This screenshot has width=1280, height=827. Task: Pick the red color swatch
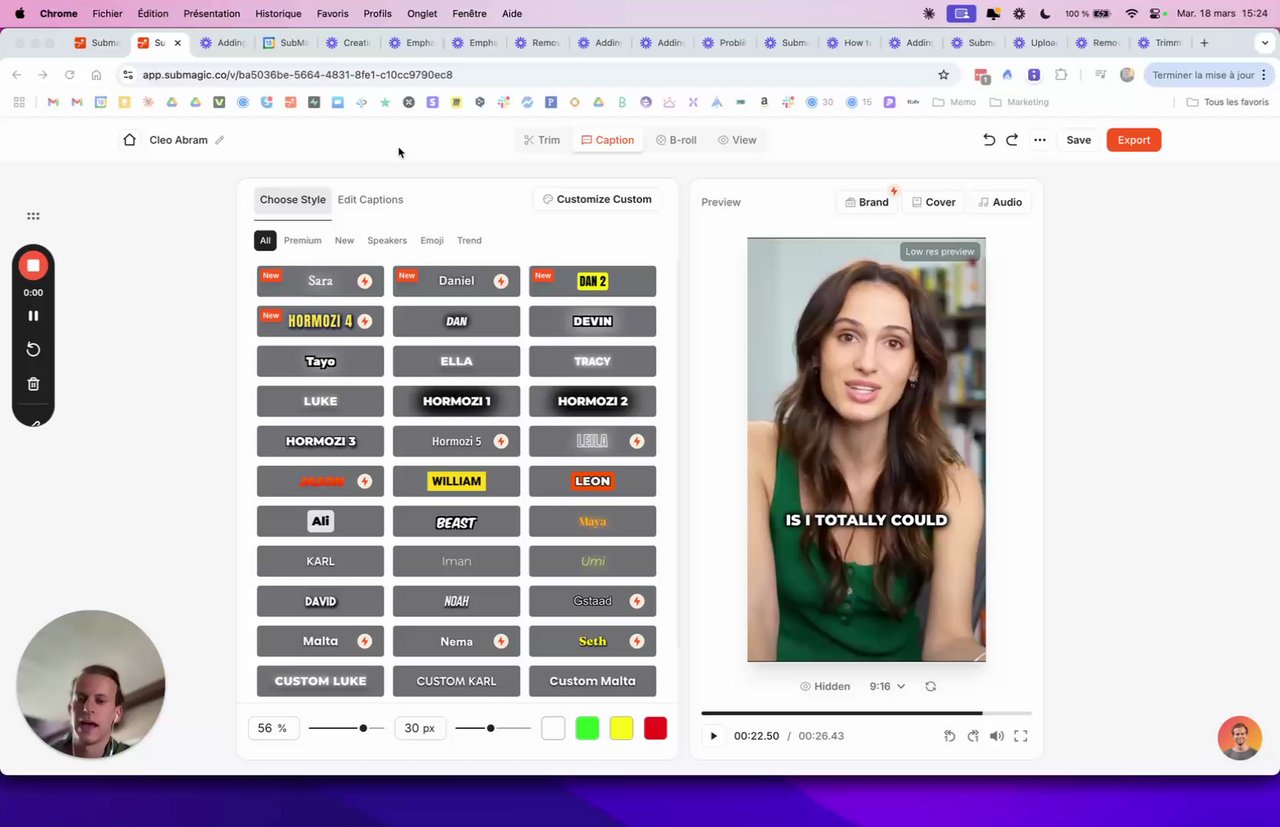tap(655, 728)
